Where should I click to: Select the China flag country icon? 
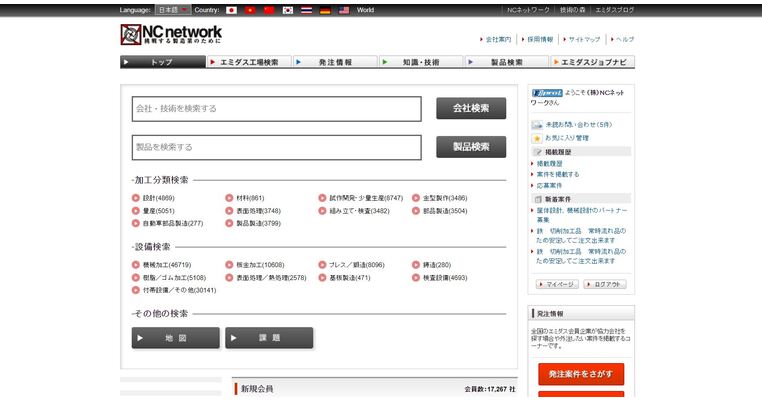click(268, 10)
